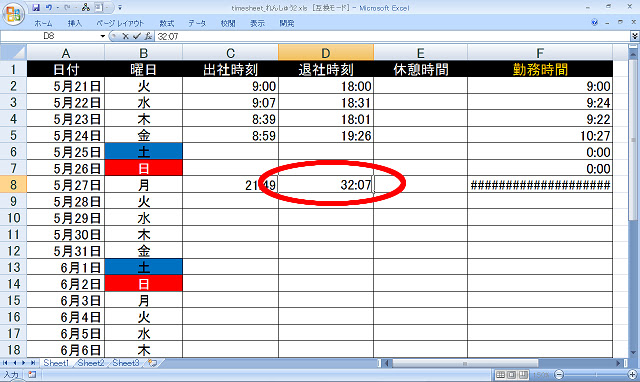The width and height of the screenshot is (640, 382).
Task: Redo with the Quick Access Toolbar
Action: click(x=67, y=7)
